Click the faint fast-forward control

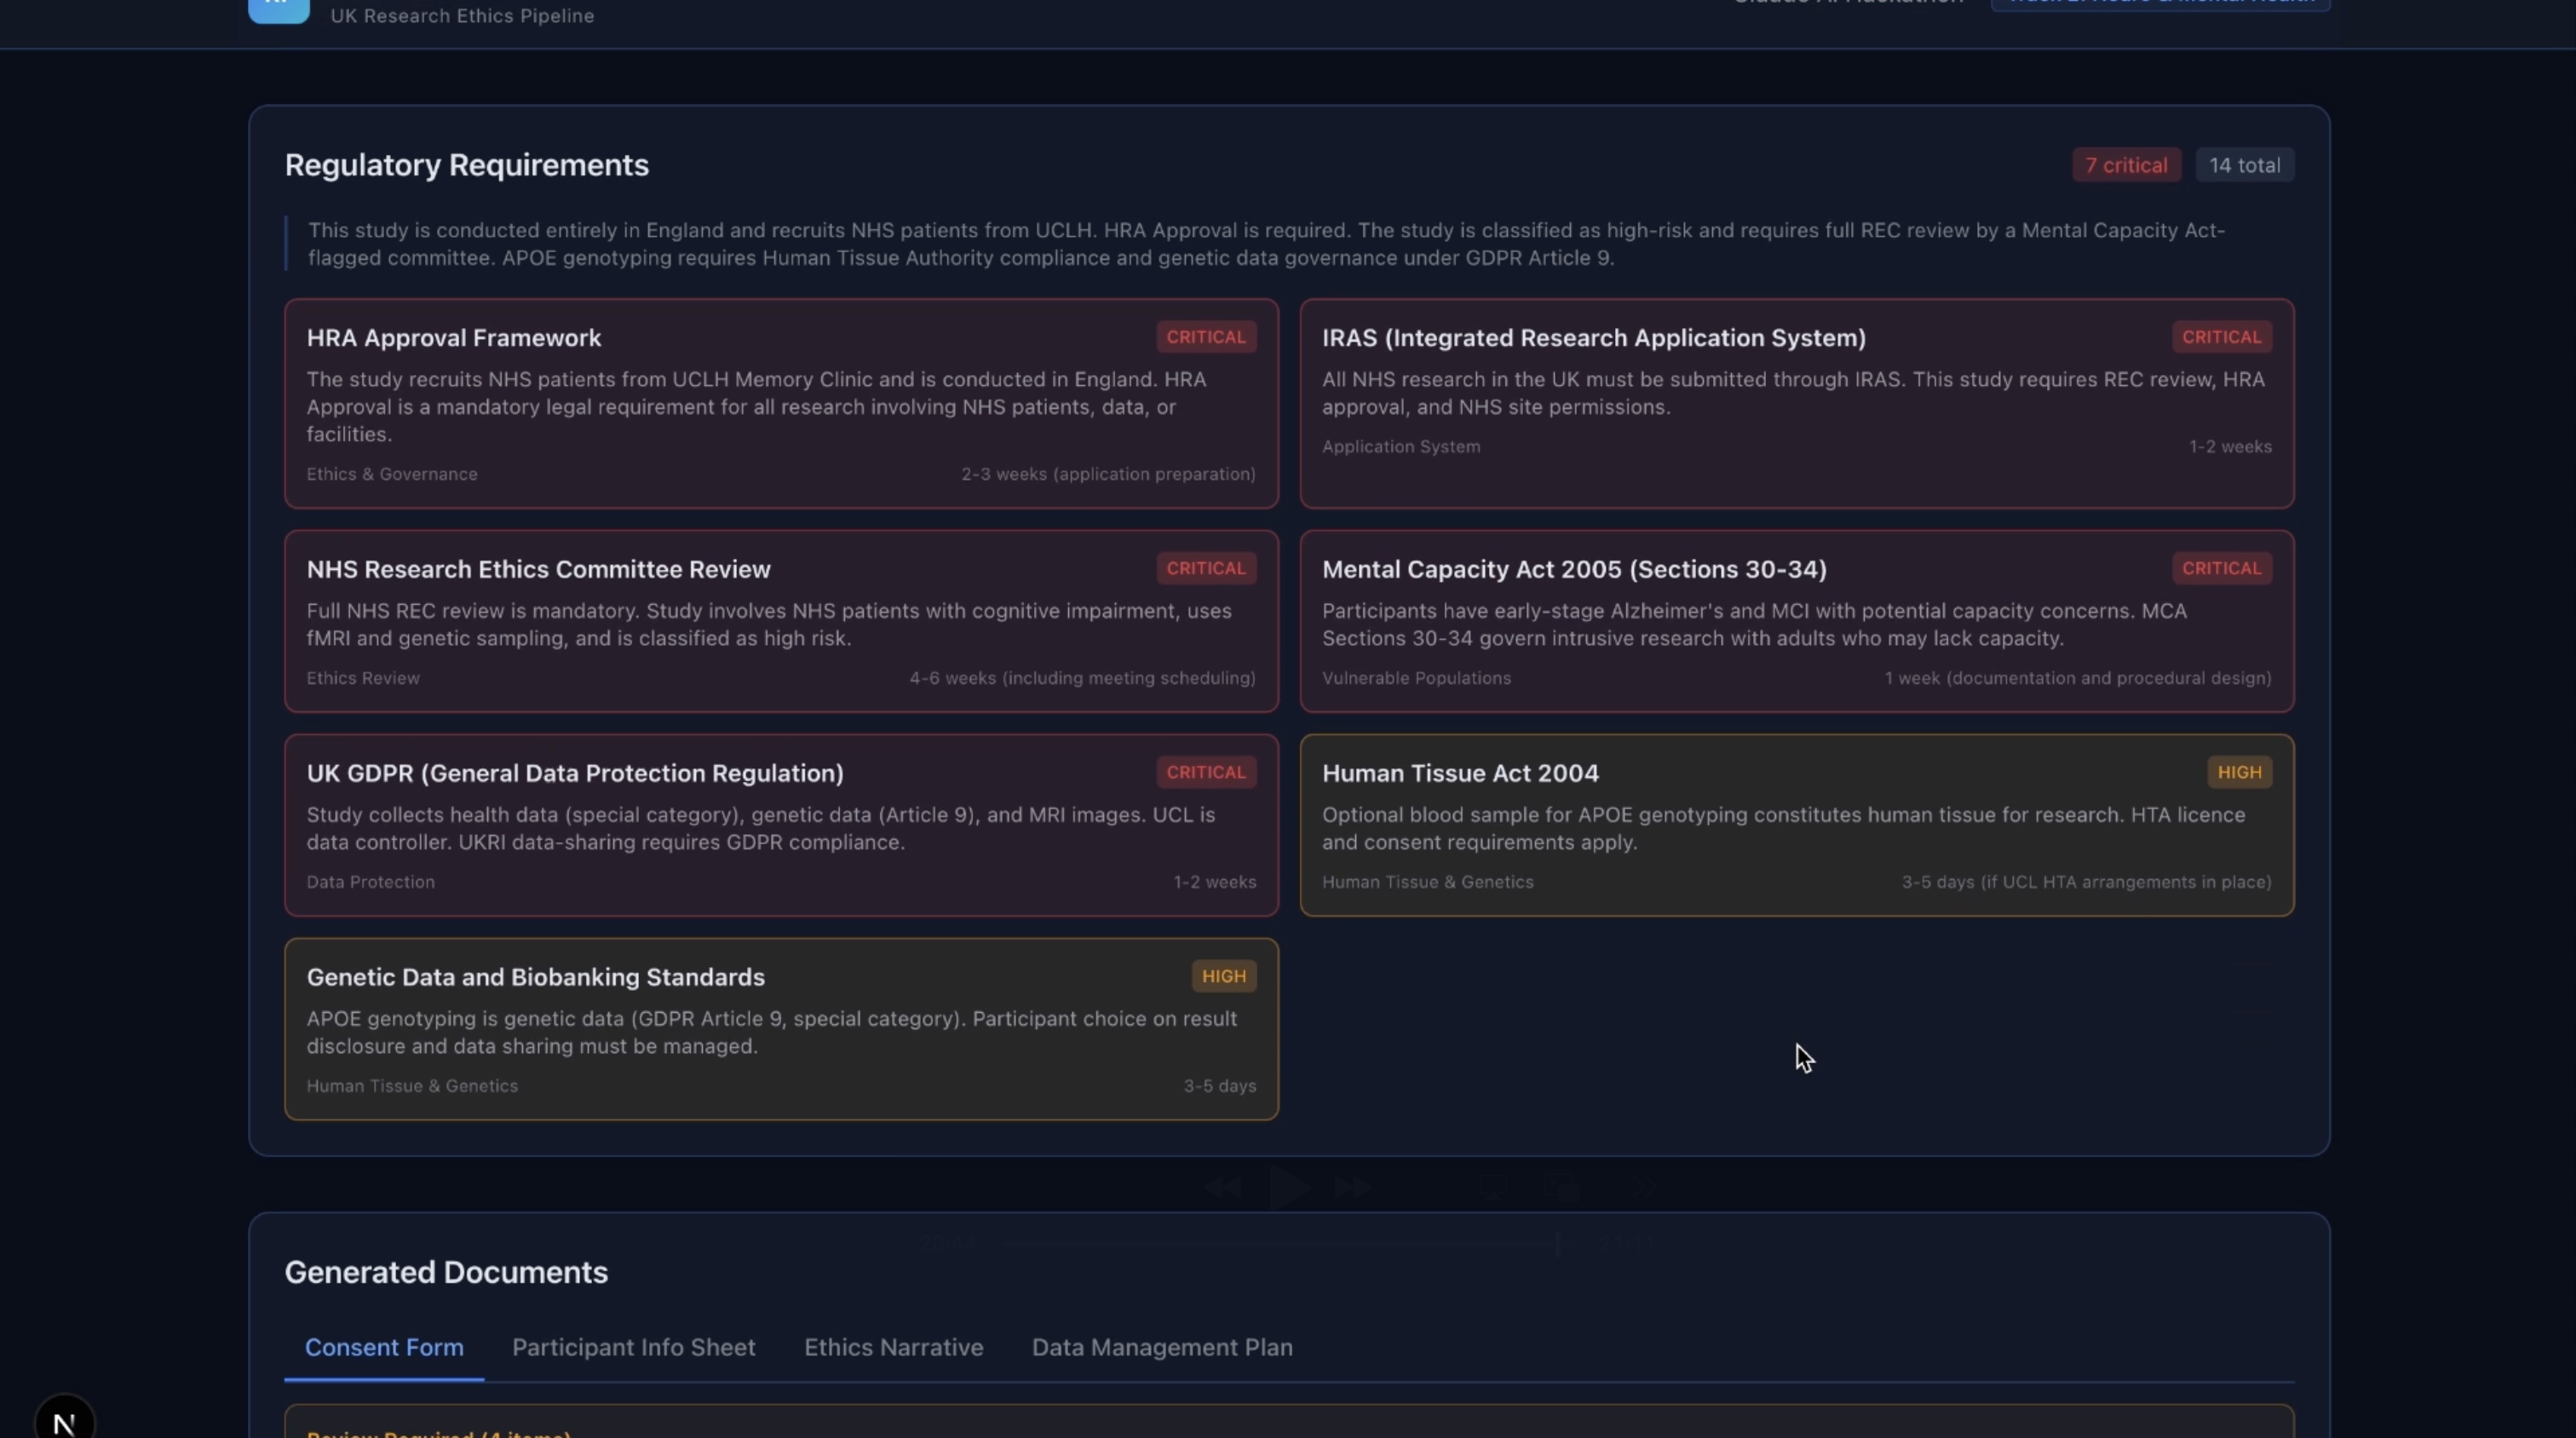[1352, 1187]
